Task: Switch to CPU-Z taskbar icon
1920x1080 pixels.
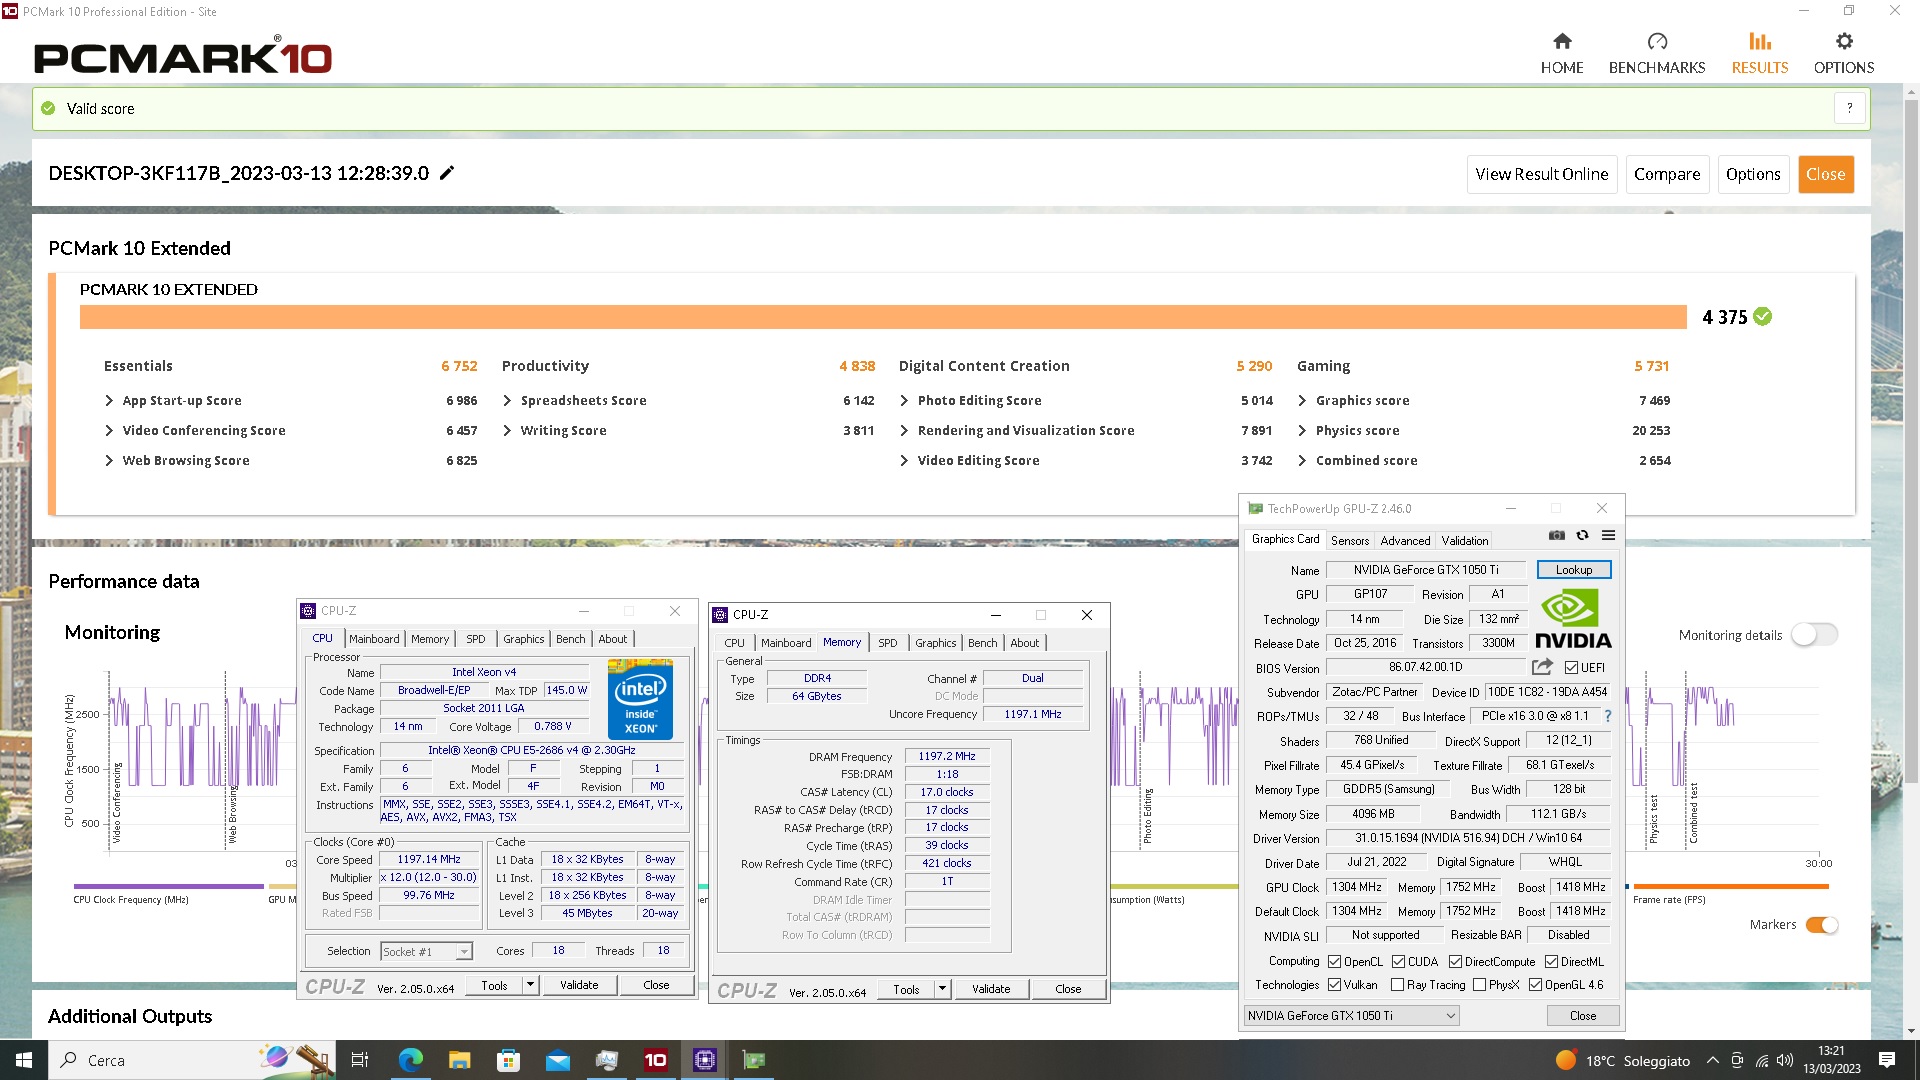Action: [x=704, y=1060]
